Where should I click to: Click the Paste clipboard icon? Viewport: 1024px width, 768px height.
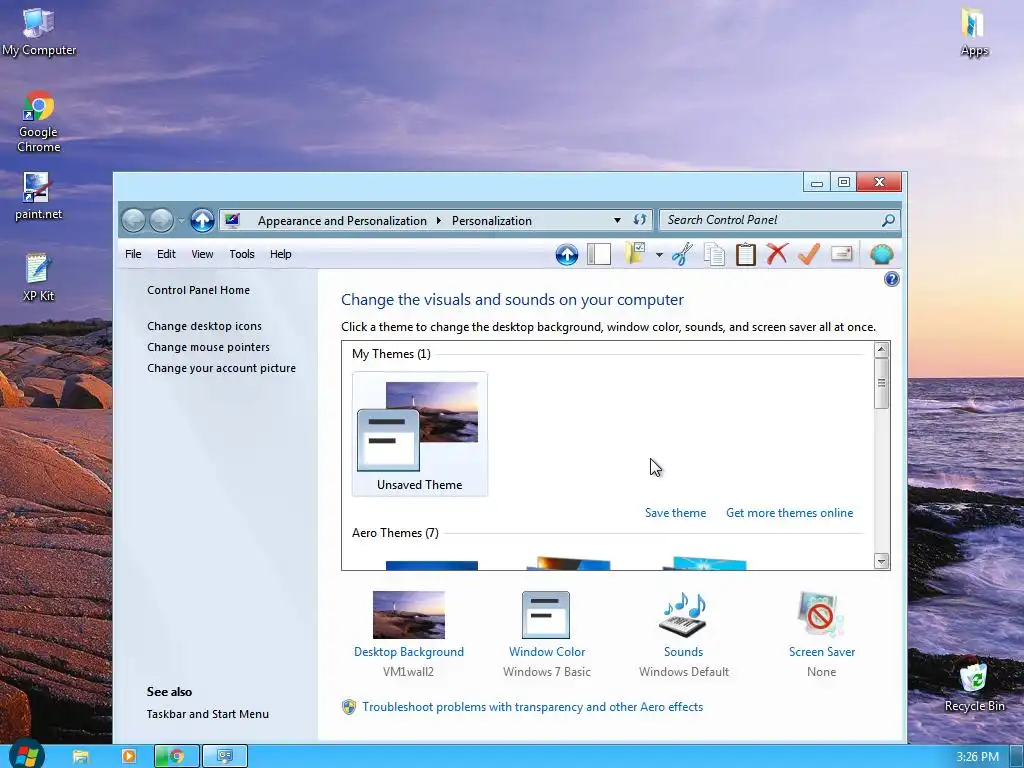click(745, 254)
